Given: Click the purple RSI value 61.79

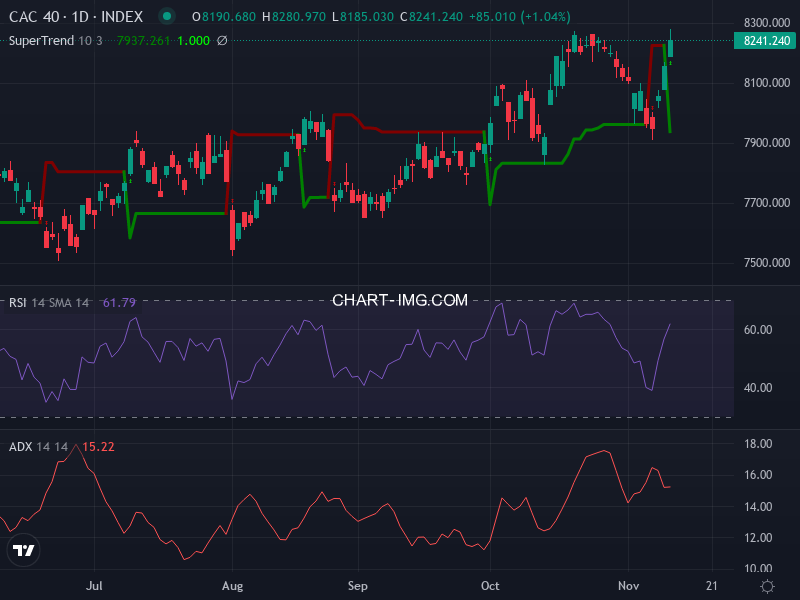Looking at the screenshot, I should (118, 300).
